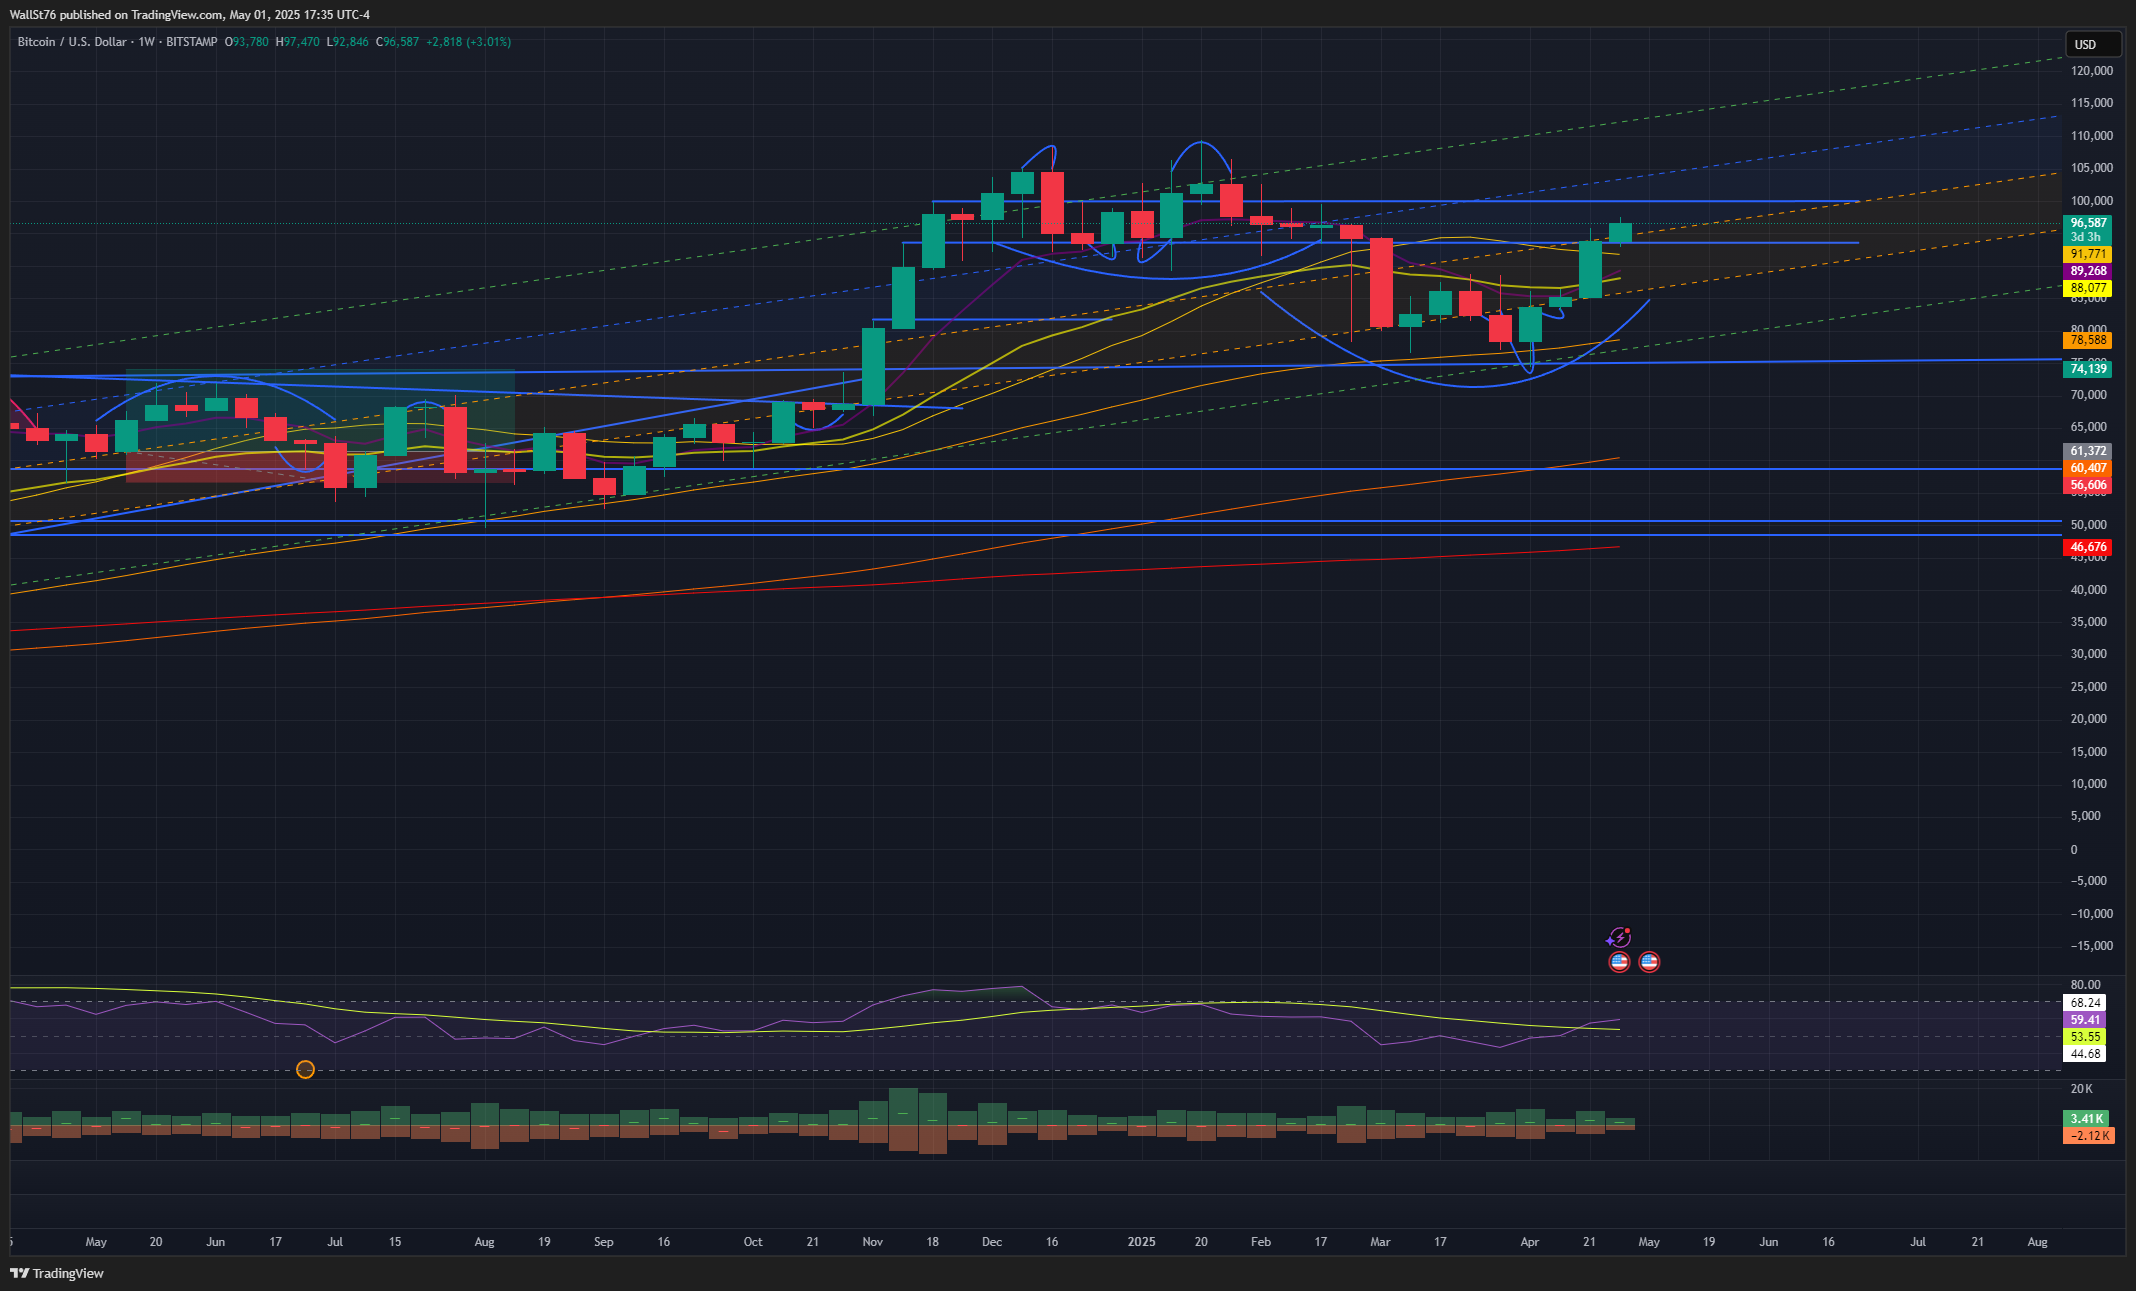Click the Bitcoin / U.S. Dollar symbol title
Viewport: 2136px width, 1291px height.
72,42
